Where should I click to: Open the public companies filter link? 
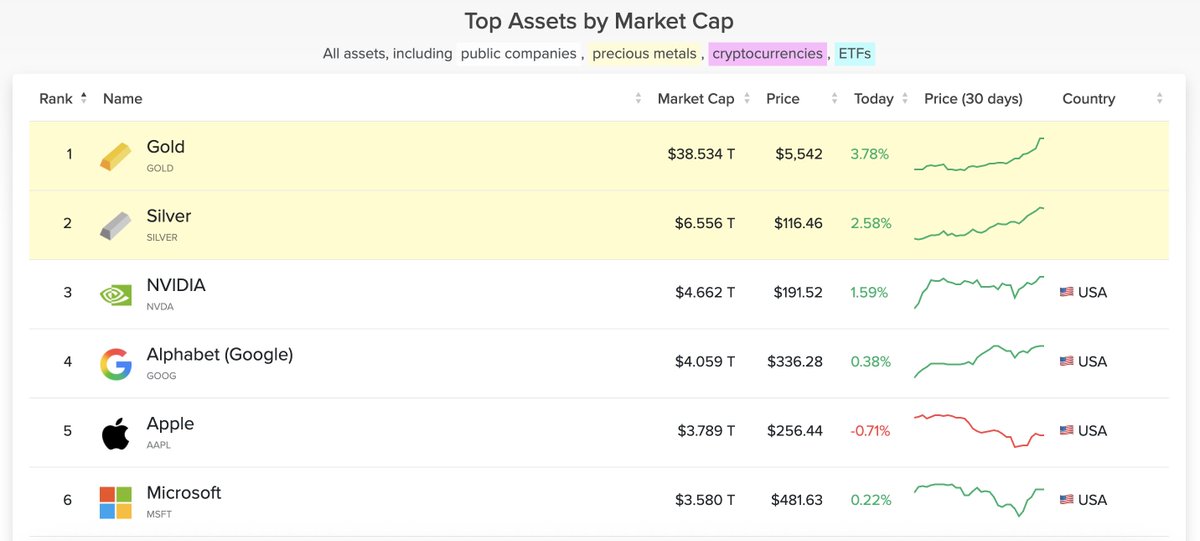(x=518, y=53)
